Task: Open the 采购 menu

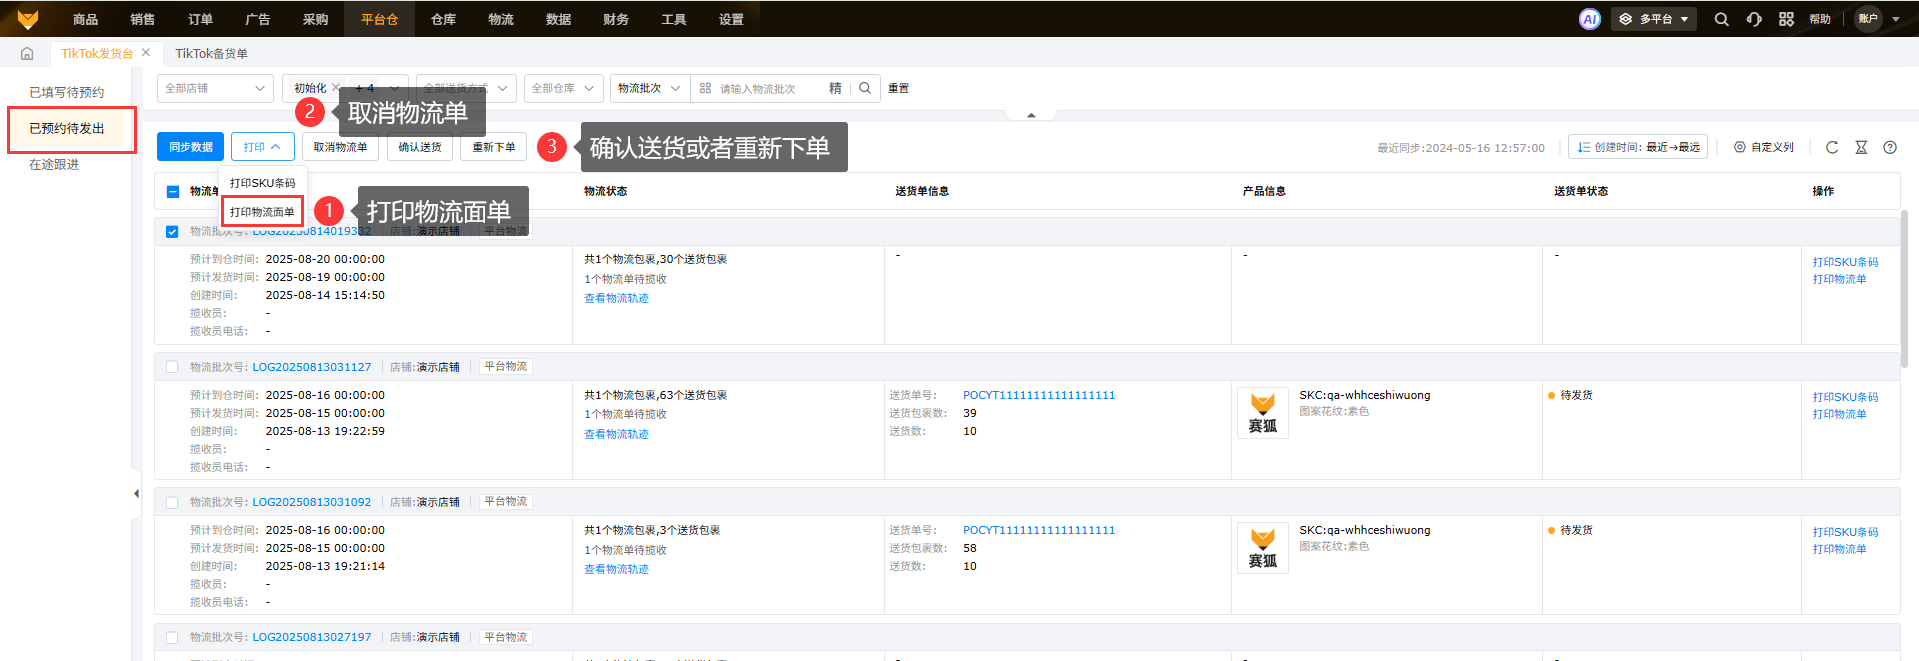Action: point(315,19)
